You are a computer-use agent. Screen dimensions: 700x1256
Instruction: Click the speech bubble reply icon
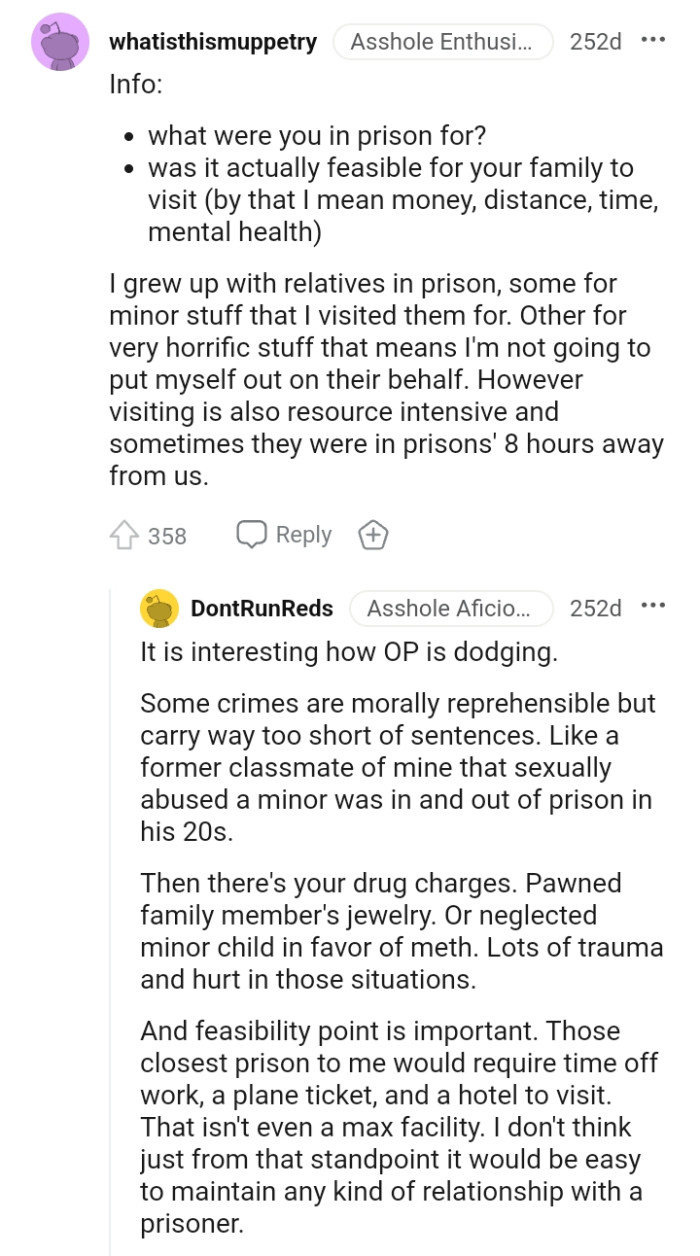point(252,535)
